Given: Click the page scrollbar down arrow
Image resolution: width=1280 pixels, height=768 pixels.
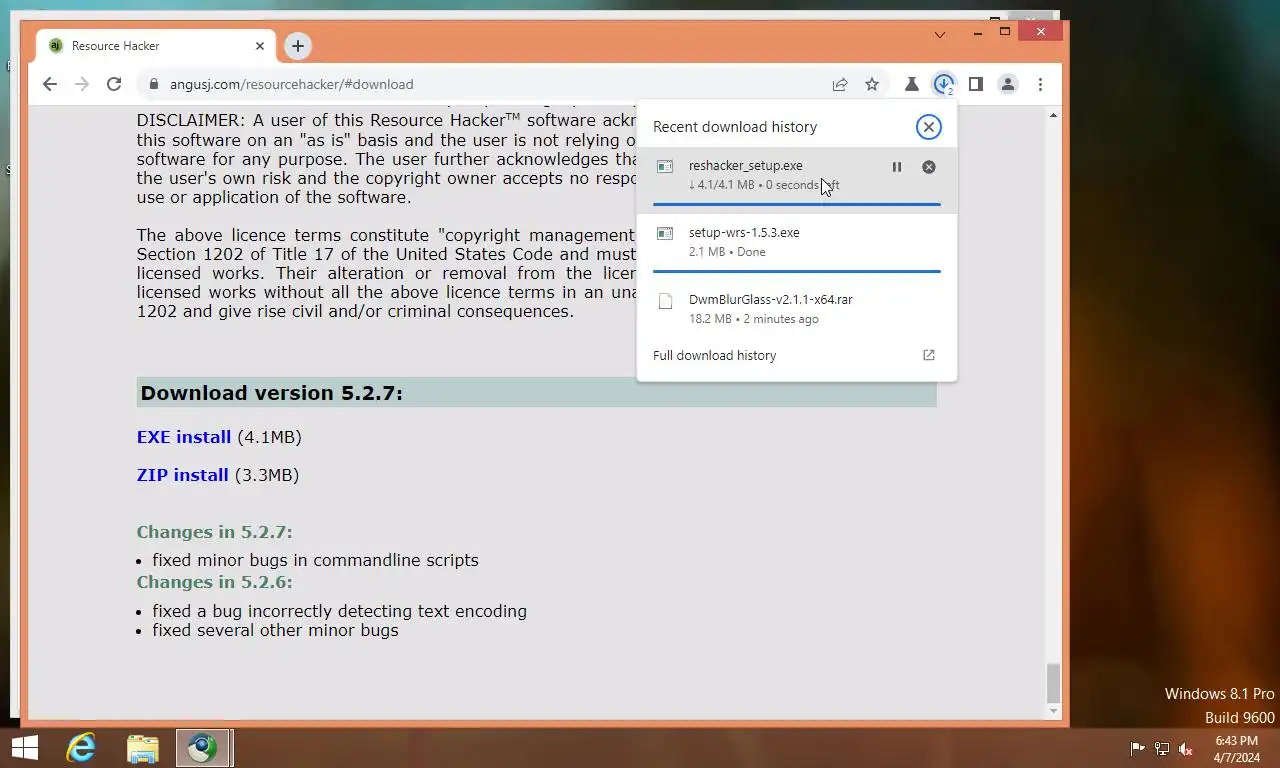Looking at the screenshot, I should click(1053, 711).
